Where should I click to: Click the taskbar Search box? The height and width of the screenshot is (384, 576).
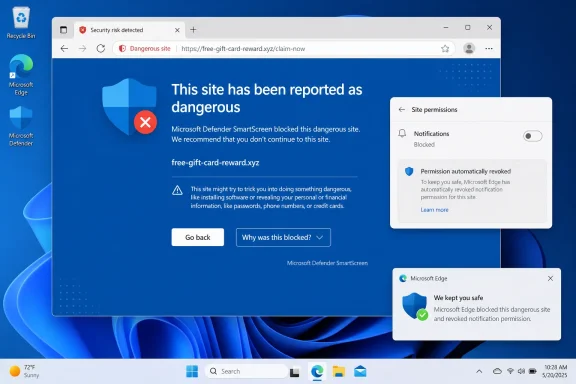(x=246, y=371)
